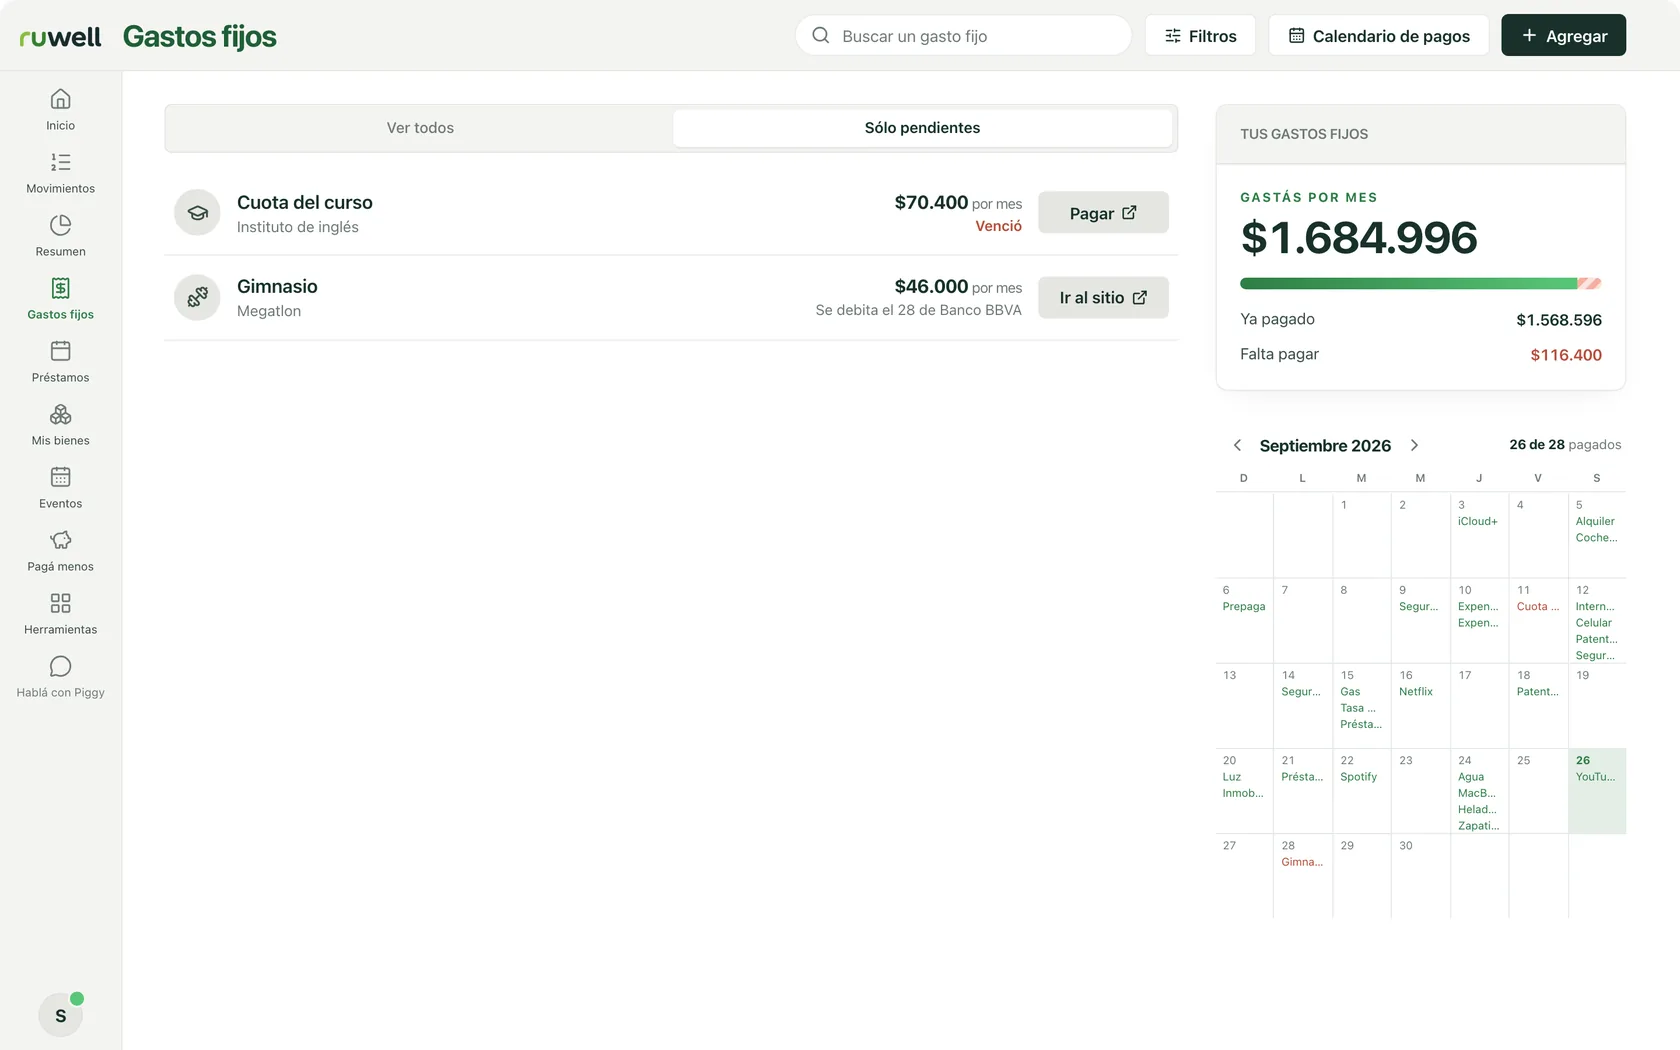Go to previous month in calendar
Image resolution: width=1680 pixels, height=1050 pixels.
1237,445
